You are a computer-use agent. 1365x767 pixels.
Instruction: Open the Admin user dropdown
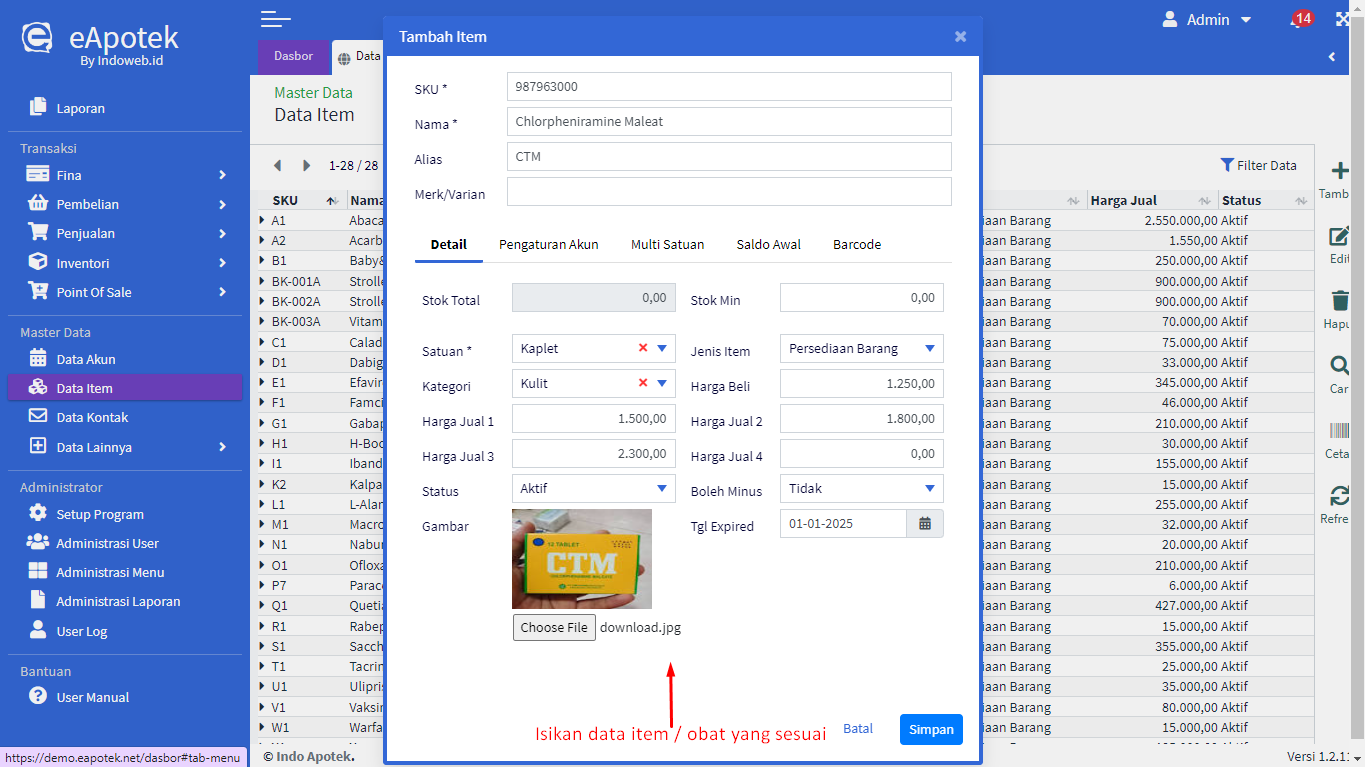coord(1207,20)
